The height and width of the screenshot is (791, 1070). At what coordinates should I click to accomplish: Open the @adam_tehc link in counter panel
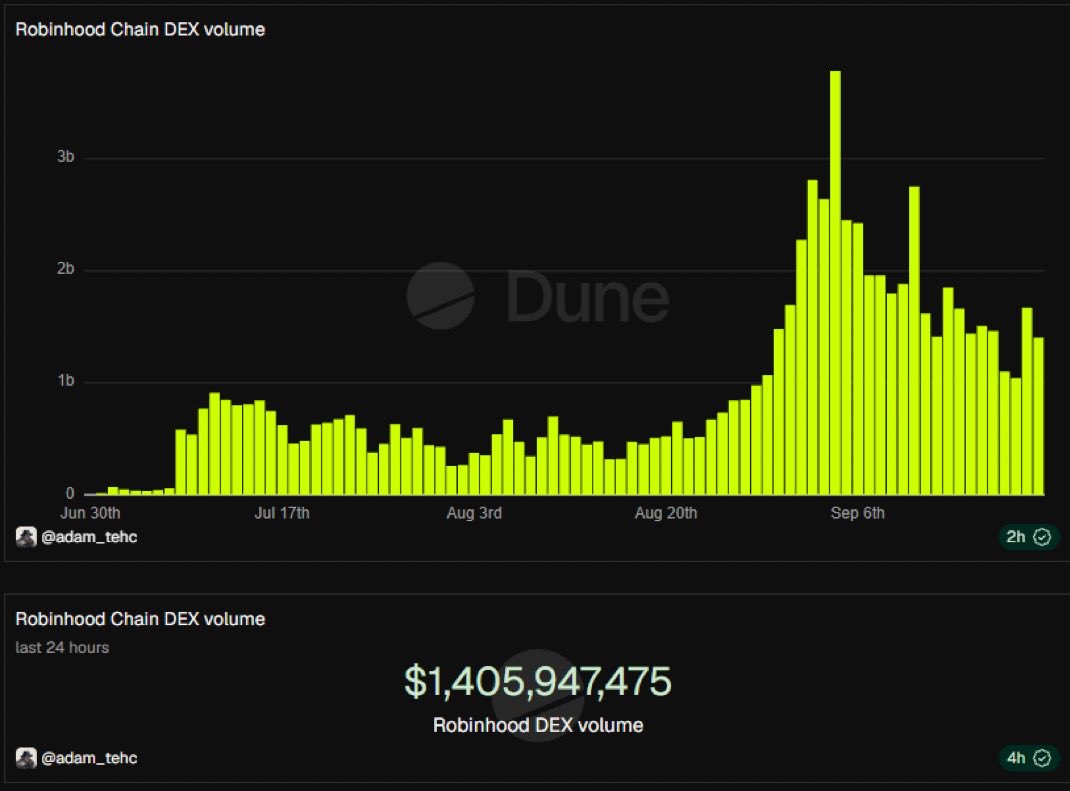pyautogui.click(x=89, y=758)
